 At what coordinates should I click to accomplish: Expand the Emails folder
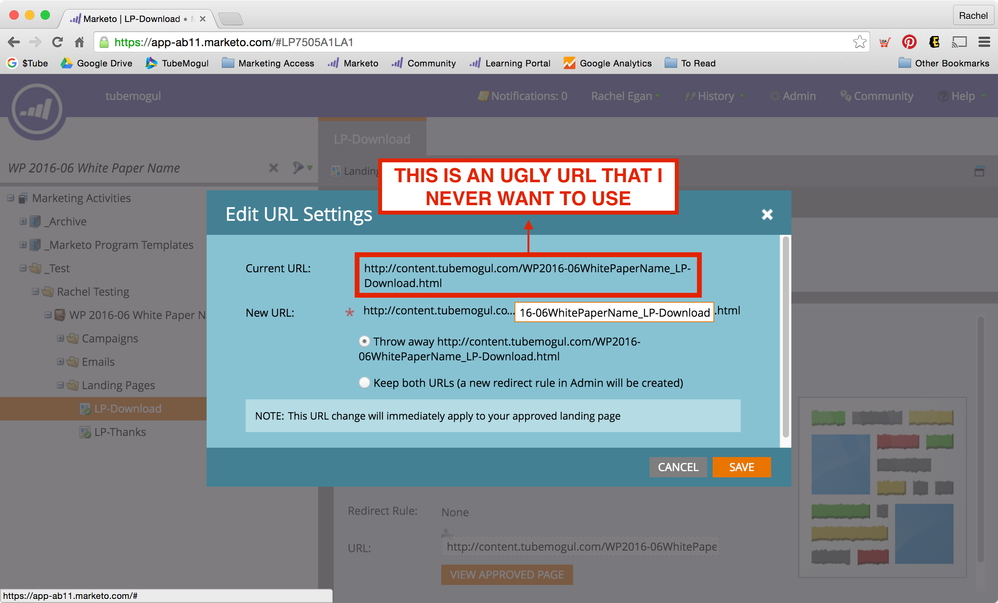60,362
